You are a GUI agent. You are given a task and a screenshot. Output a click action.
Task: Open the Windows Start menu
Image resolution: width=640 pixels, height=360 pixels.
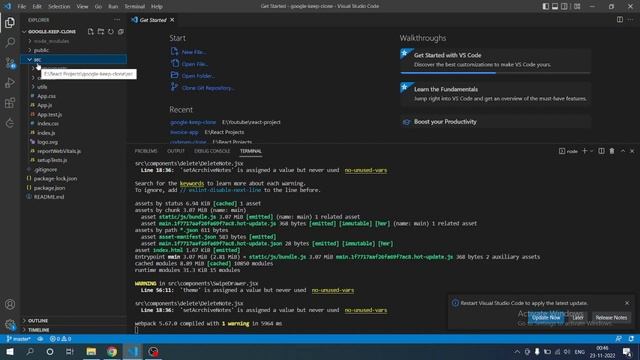pyautogui.click(x=10, y=351)
